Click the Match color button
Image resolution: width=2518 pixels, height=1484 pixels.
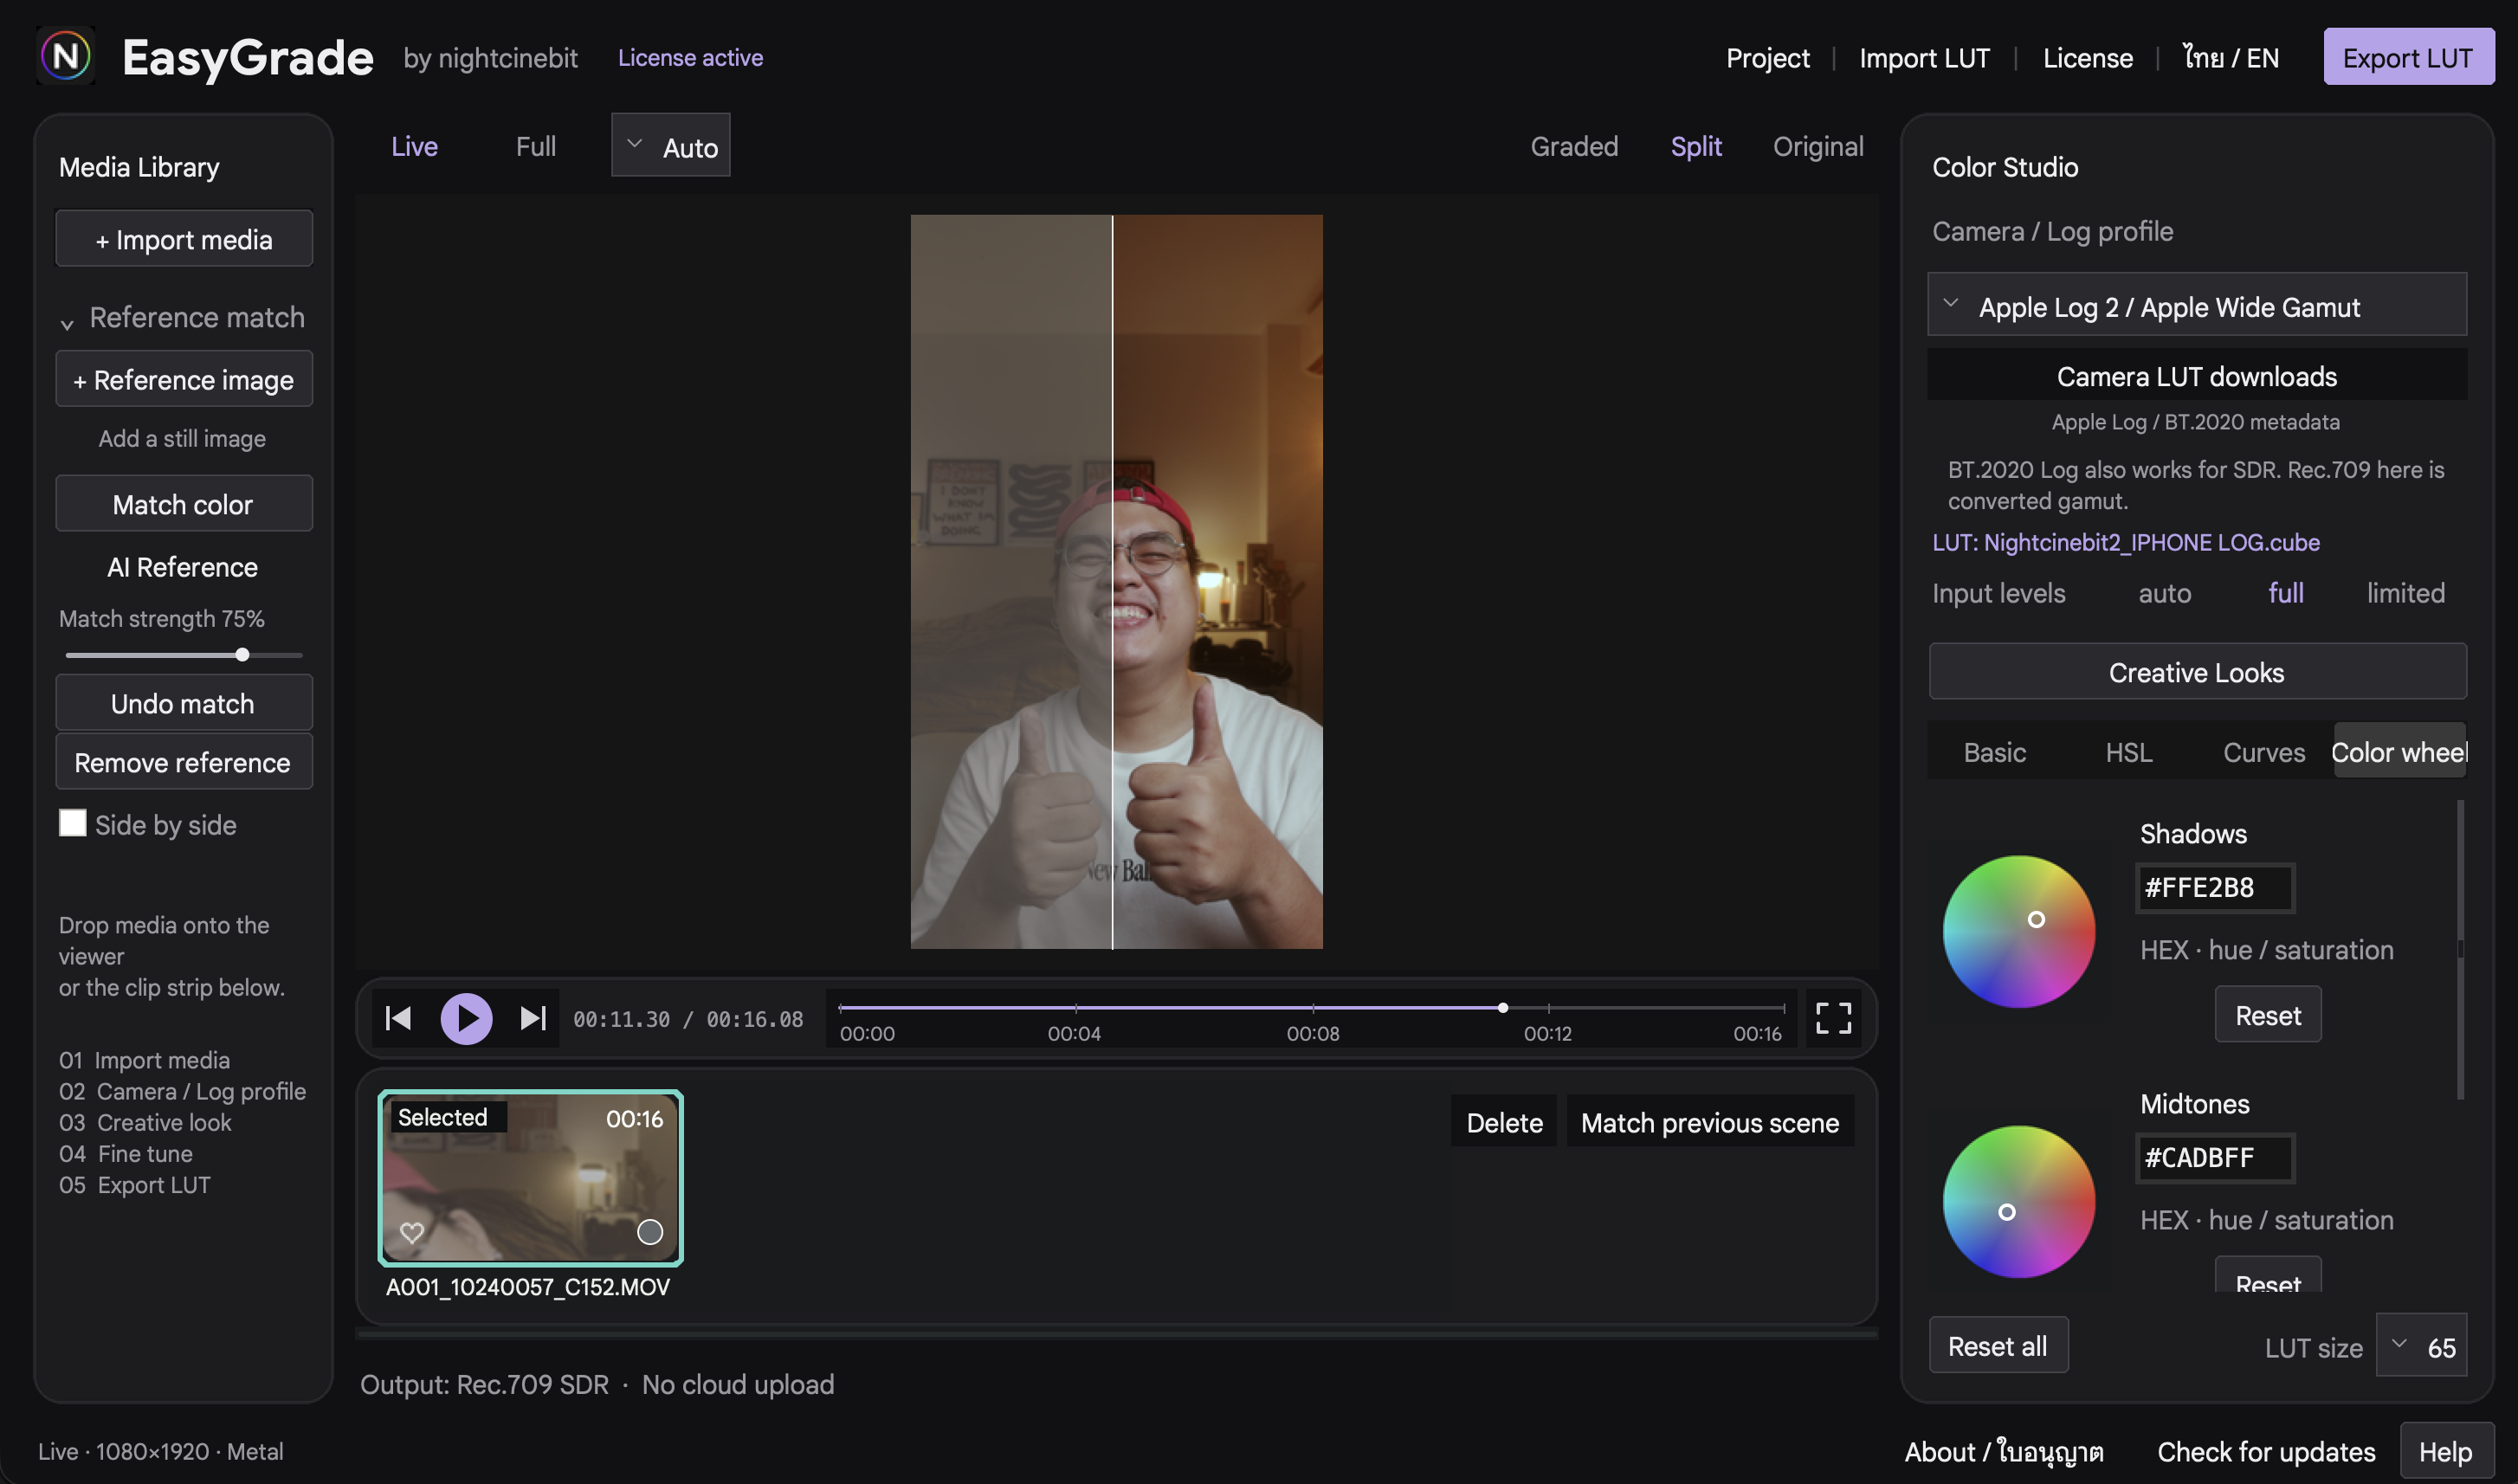coord(183,503)
